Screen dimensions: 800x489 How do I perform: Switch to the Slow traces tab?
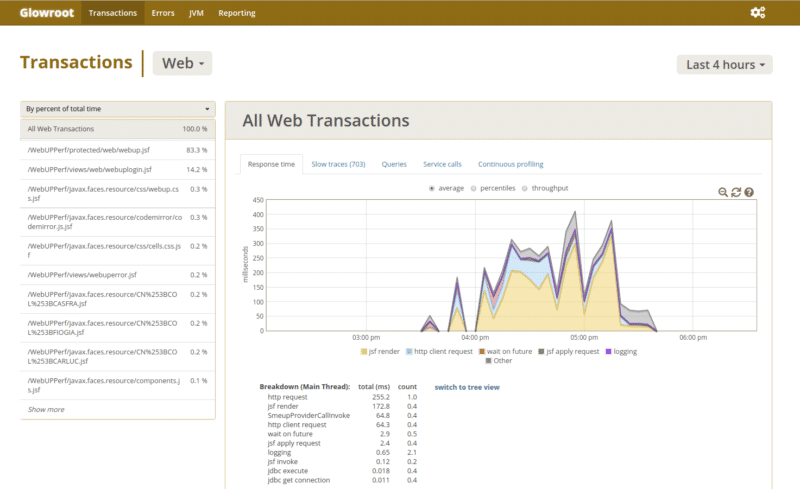click(x=338, y=164)
